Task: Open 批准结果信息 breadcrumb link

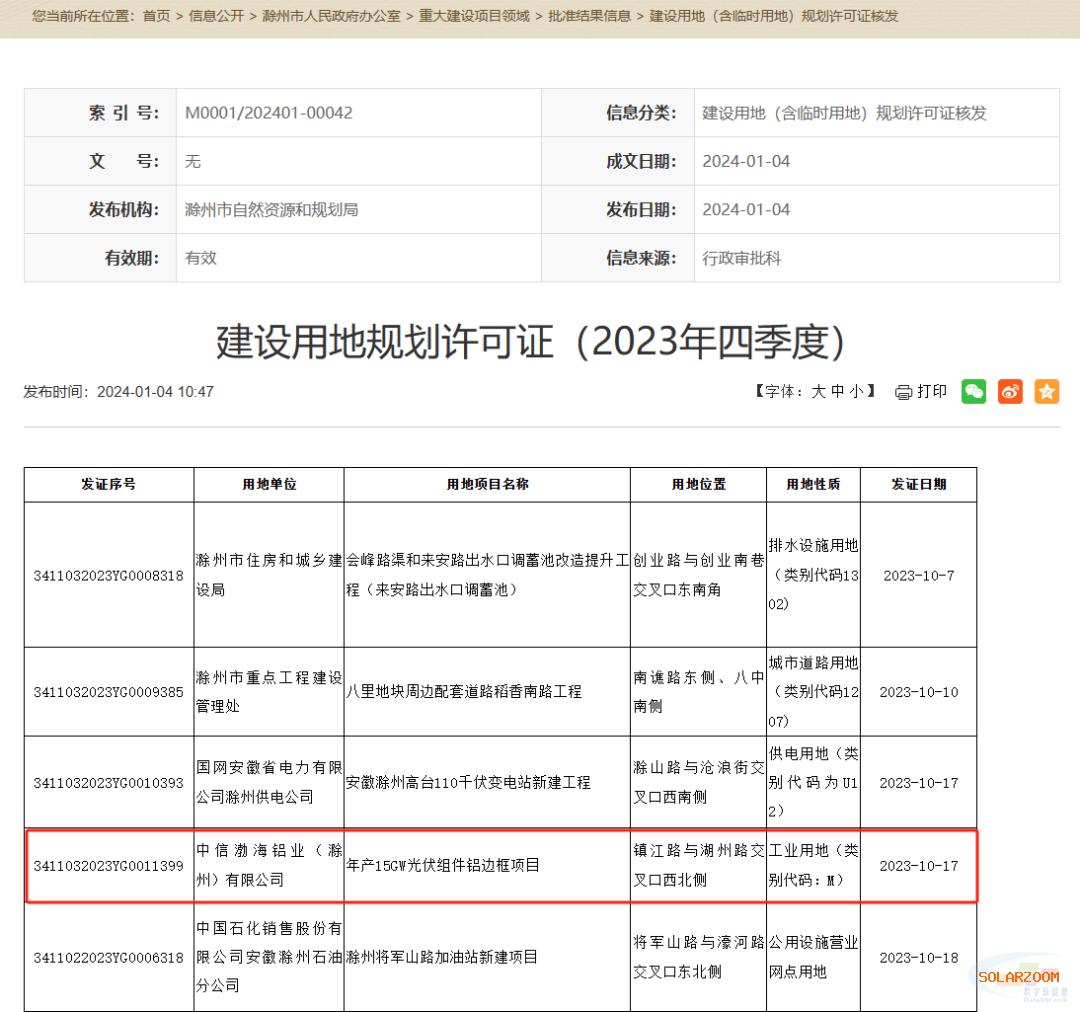Action: tap(590, 16)
